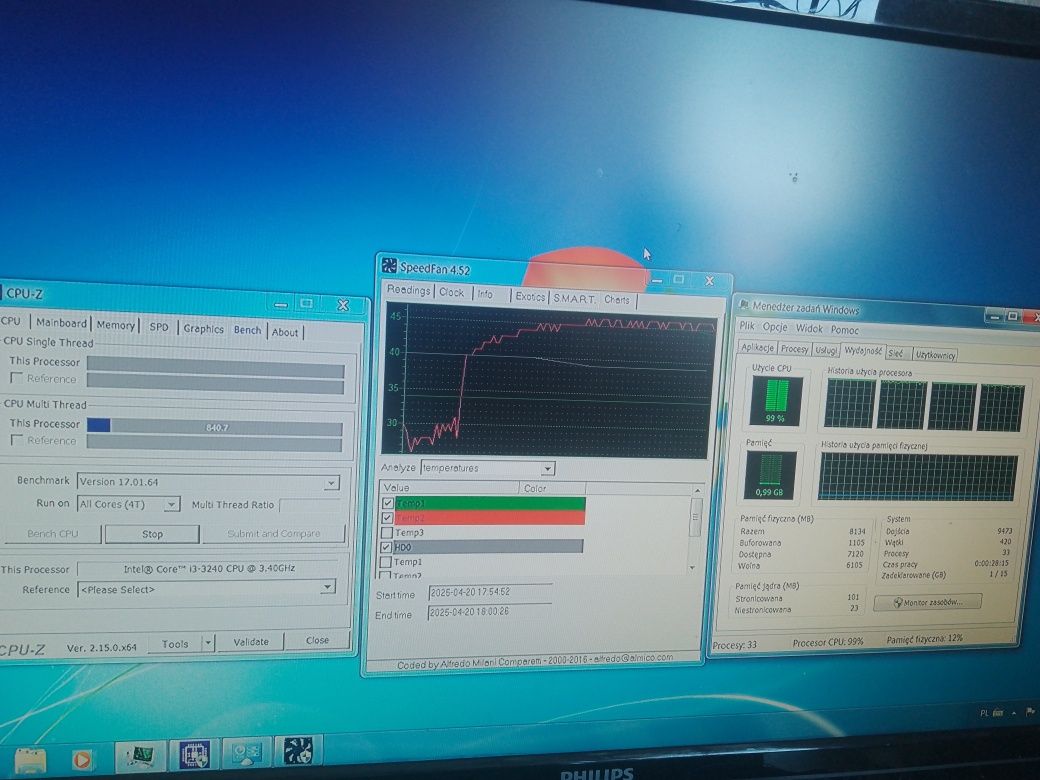Activate the CPU-Z taskbar icon
This screenshot has height=780, width=1040.
(x=195, y=753)
